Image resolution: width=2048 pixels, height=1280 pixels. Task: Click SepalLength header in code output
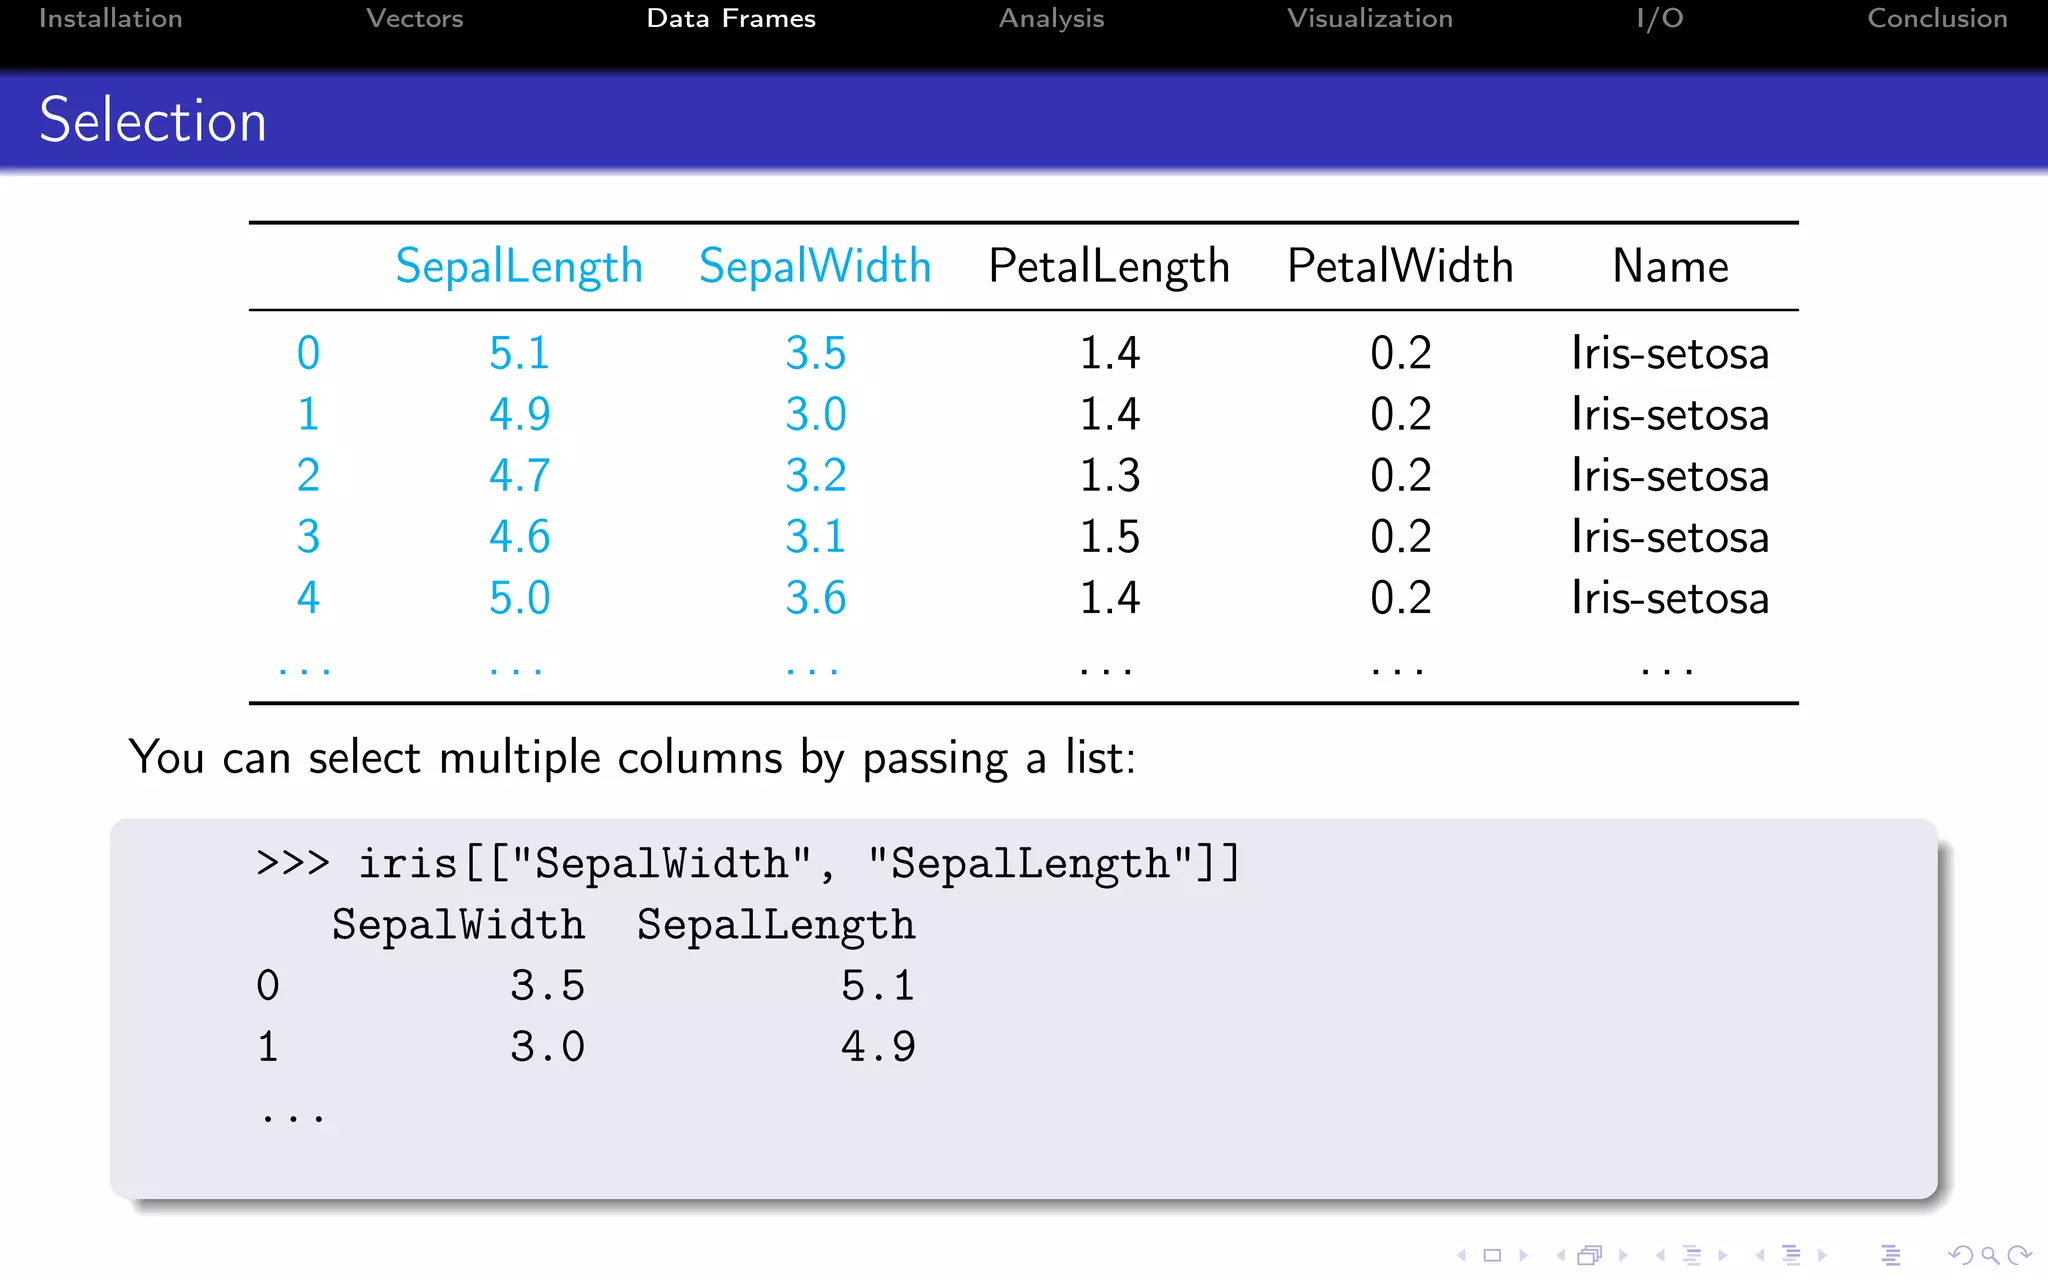pos(776,926)
